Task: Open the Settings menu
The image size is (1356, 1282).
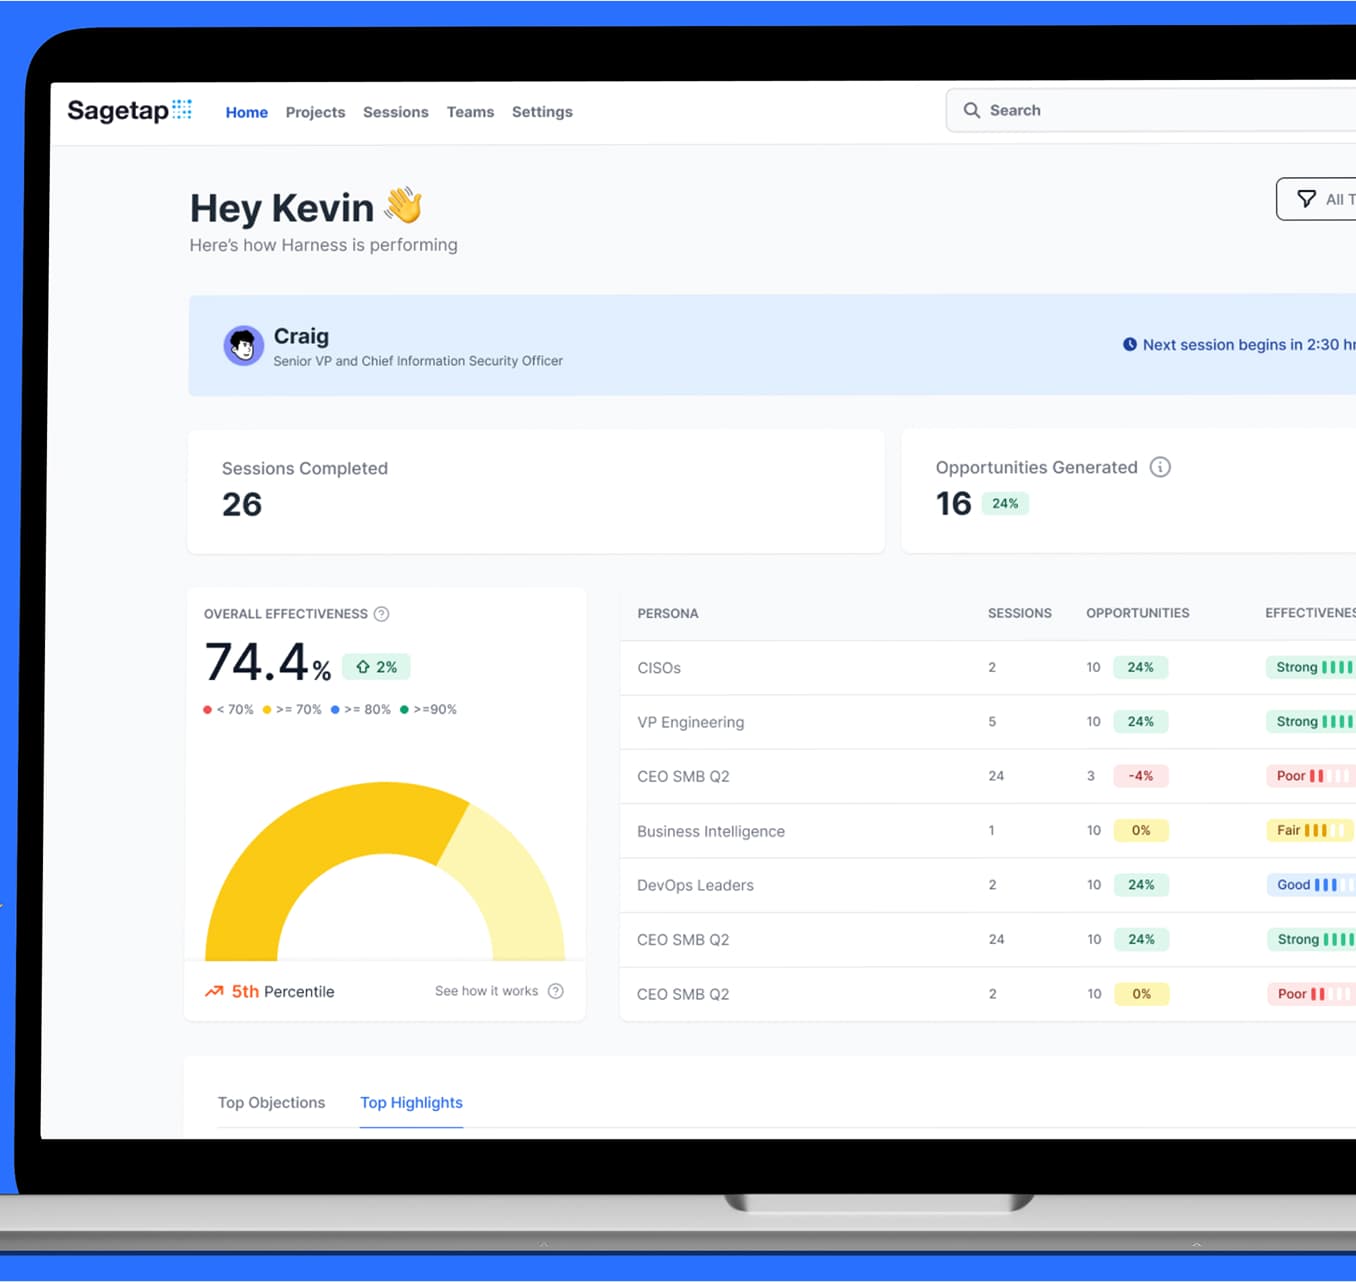Action: pos(542,112)
